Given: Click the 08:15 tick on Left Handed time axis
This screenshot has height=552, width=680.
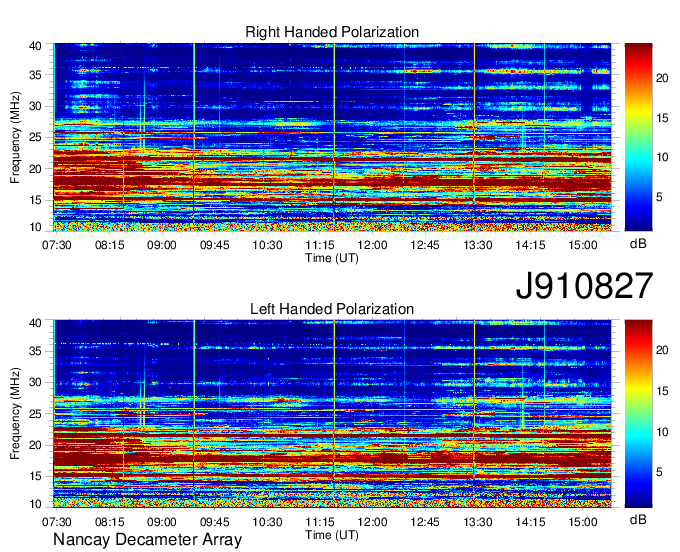Looking at the screenshot, I should pyautogui.click(x=109, y=522).
